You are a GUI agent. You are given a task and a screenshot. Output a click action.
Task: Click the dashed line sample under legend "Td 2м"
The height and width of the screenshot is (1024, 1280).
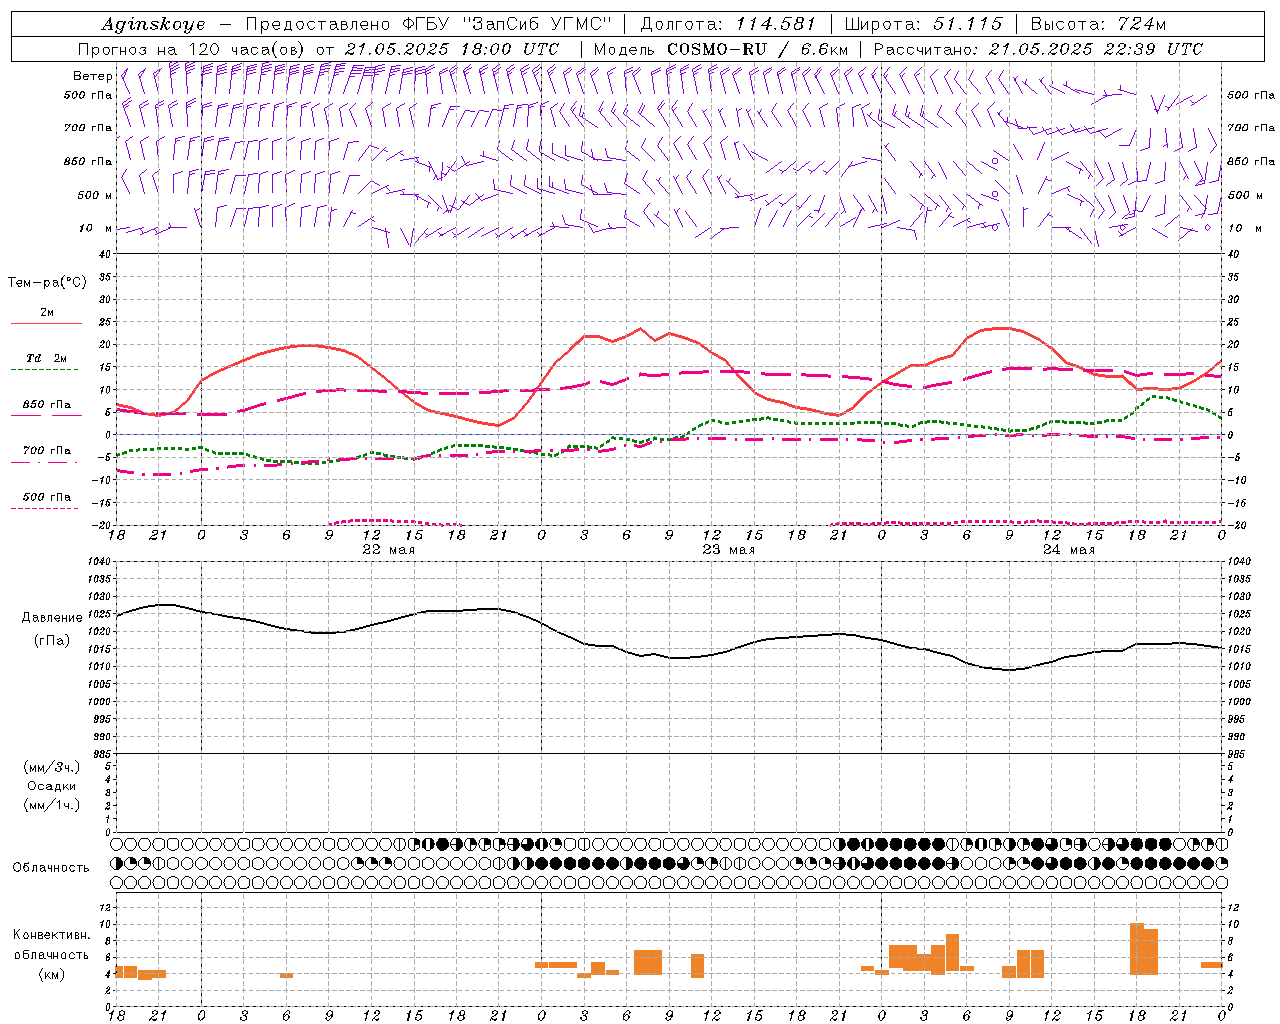pos(44,370)
